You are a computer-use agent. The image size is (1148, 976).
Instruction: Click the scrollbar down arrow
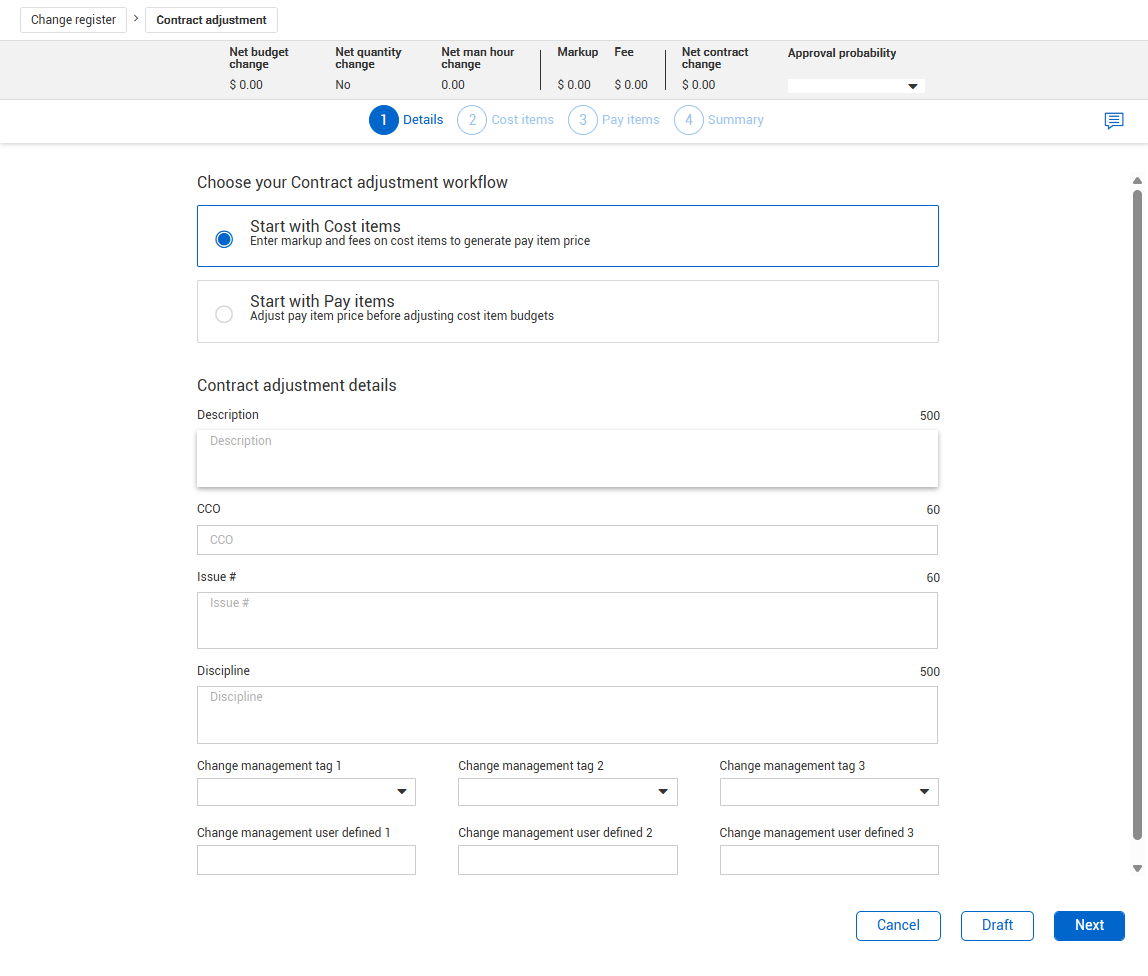click(1137, 869)
